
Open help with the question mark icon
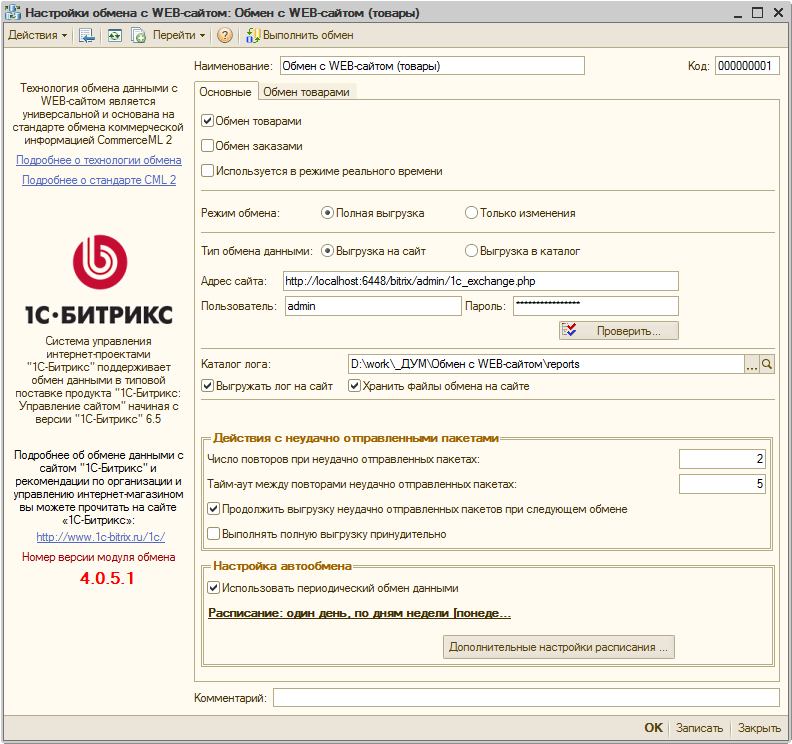tap(225, 35)
